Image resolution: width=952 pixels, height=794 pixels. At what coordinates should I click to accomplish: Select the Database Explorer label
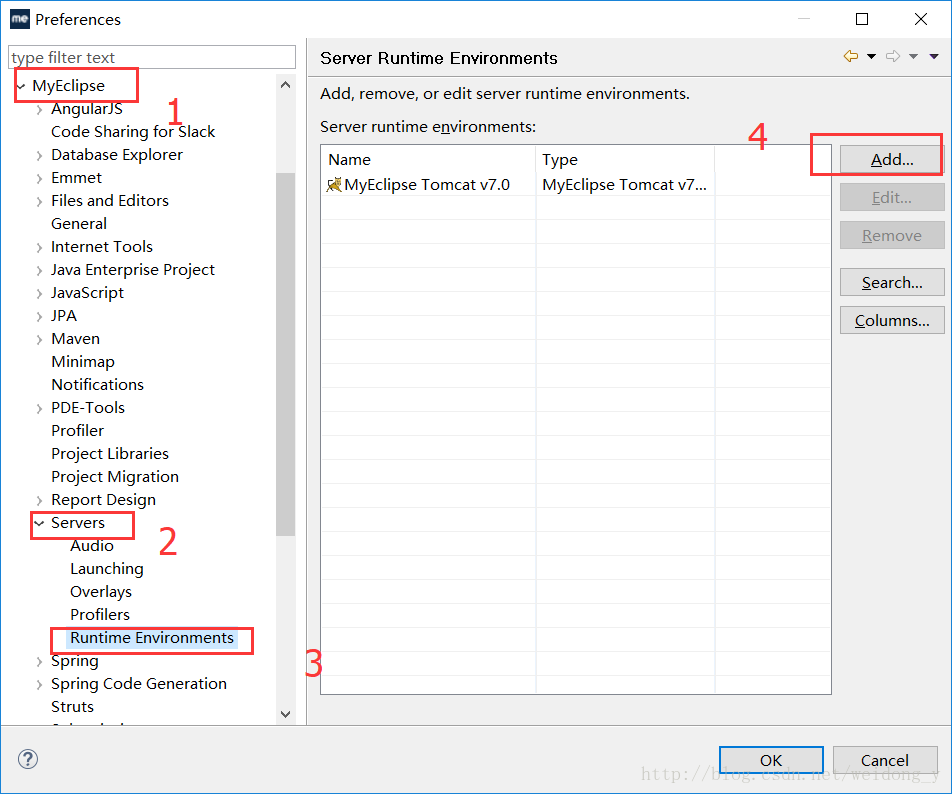pos(117,155)
